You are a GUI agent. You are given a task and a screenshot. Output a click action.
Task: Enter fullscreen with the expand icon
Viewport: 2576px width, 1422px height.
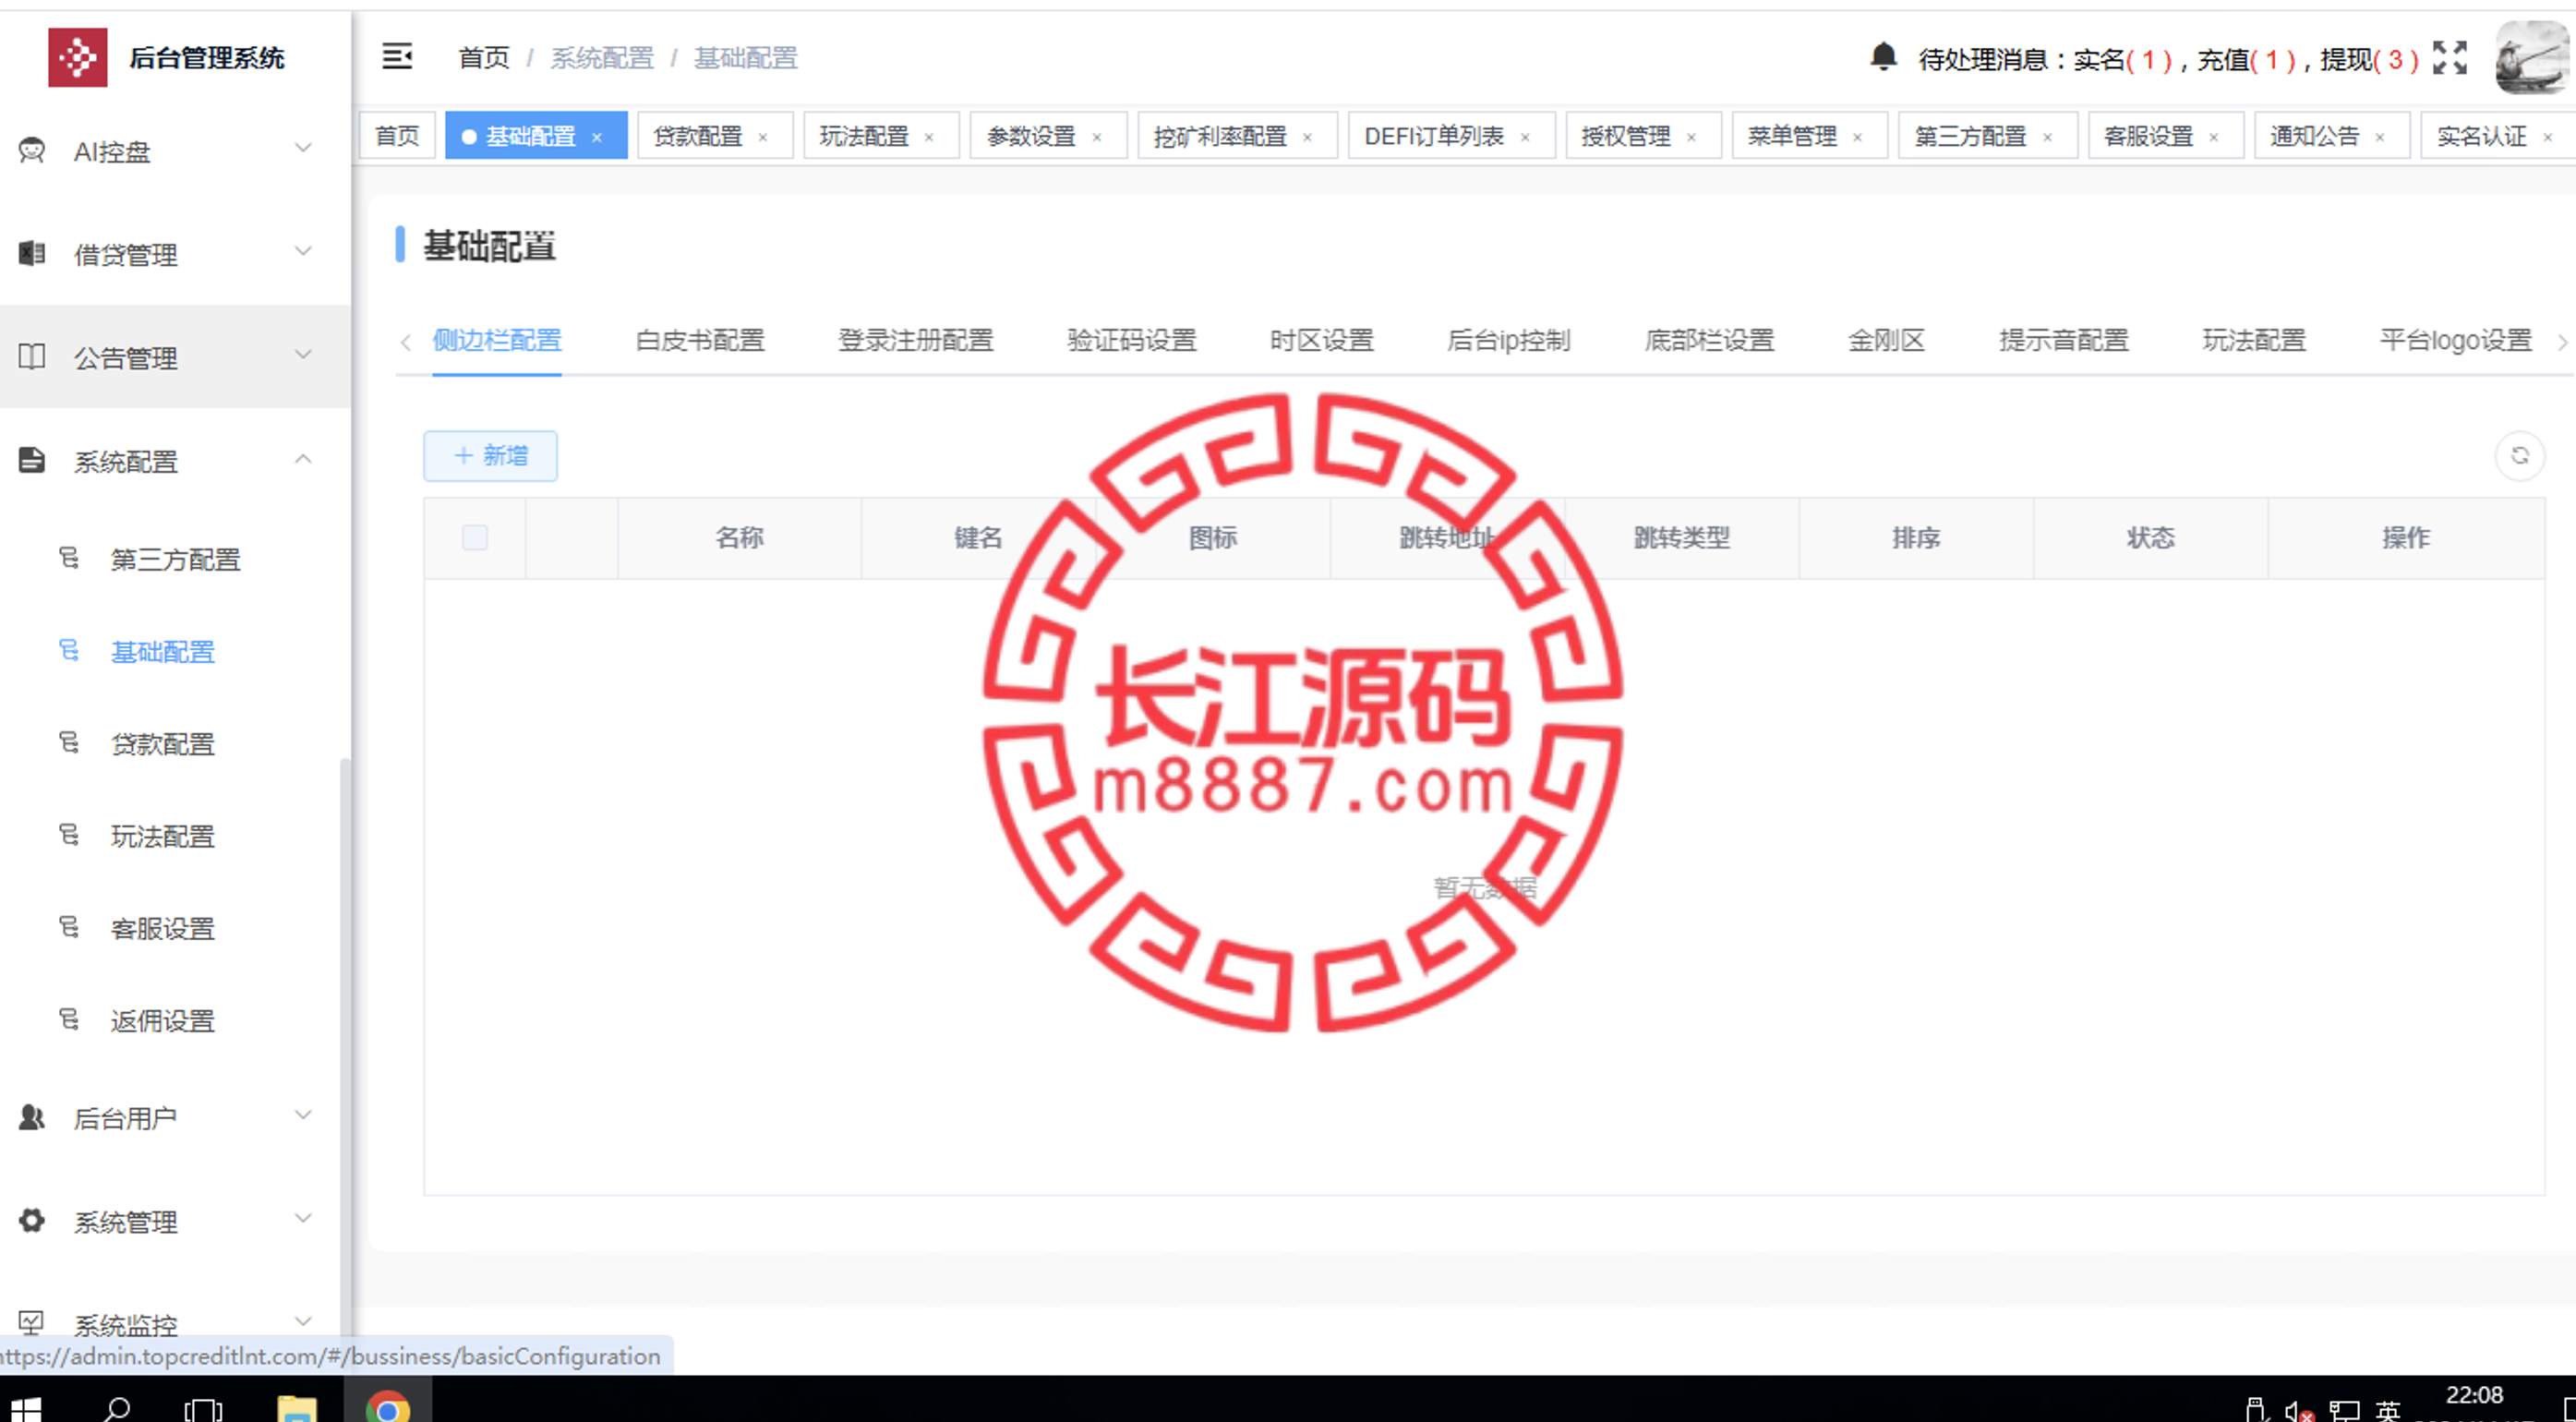(x=2449, y=57)
